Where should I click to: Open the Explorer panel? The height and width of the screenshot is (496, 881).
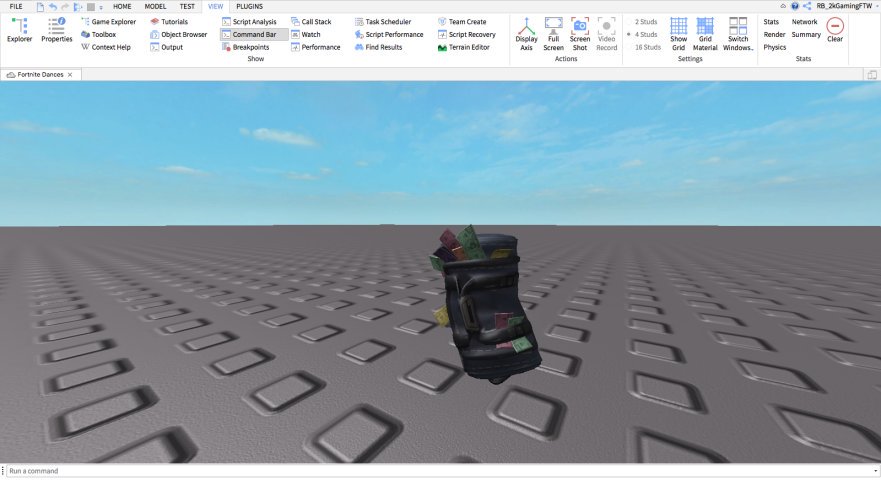19,30
